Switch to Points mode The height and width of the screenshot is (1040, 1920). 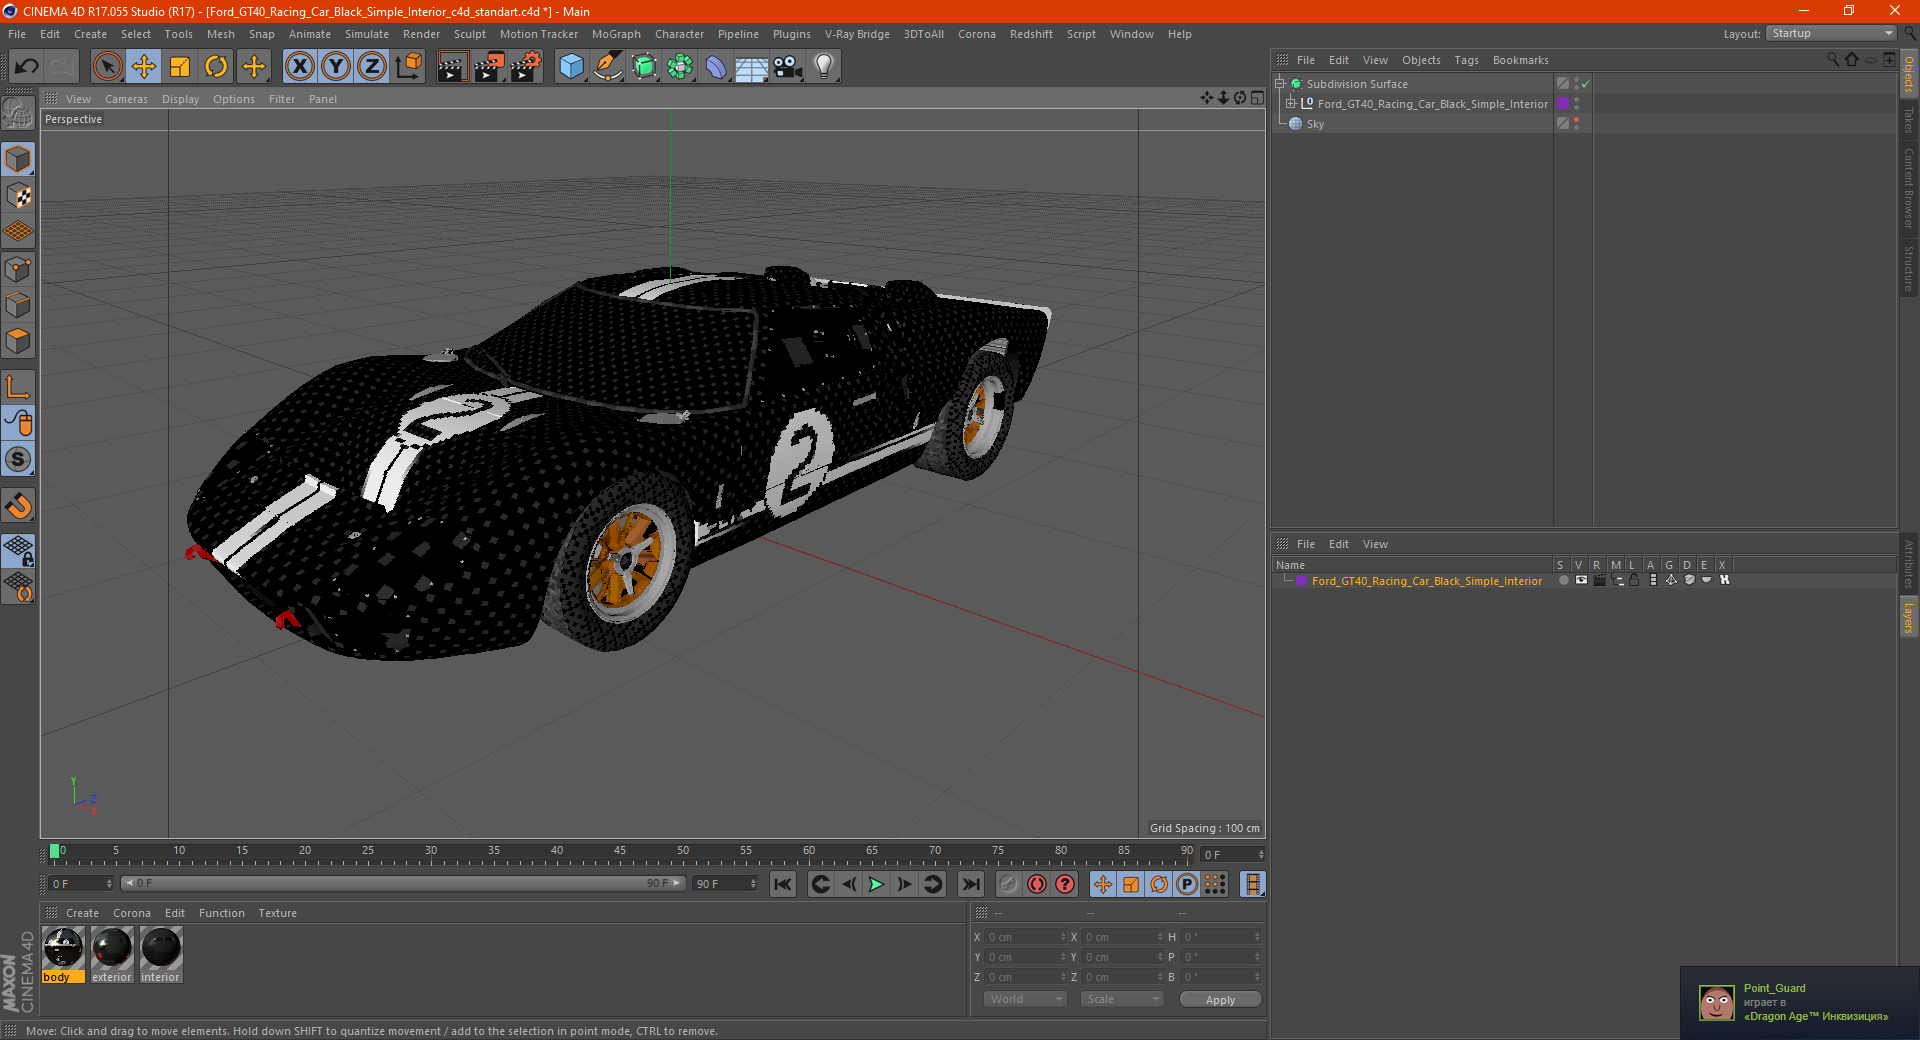(x=18, y=269)
